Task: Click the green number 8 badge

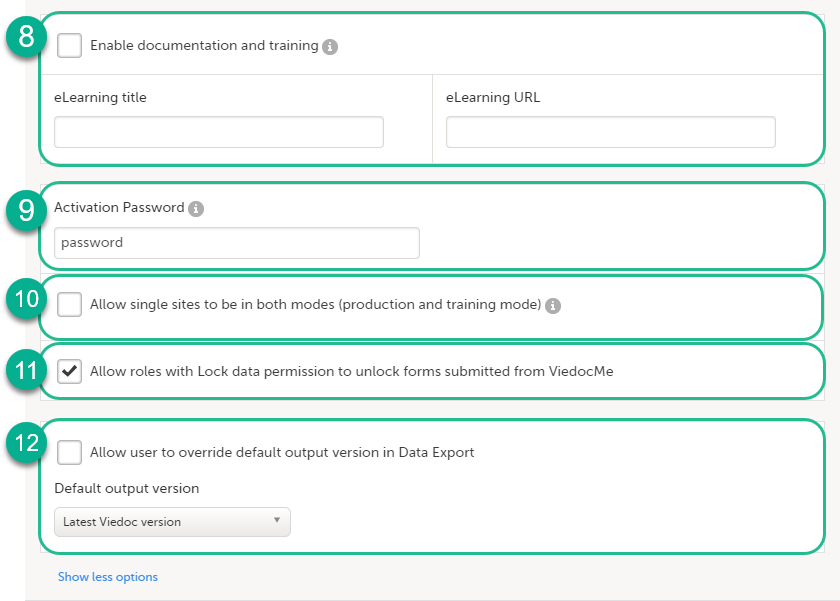Action: [x=24, y=38]
